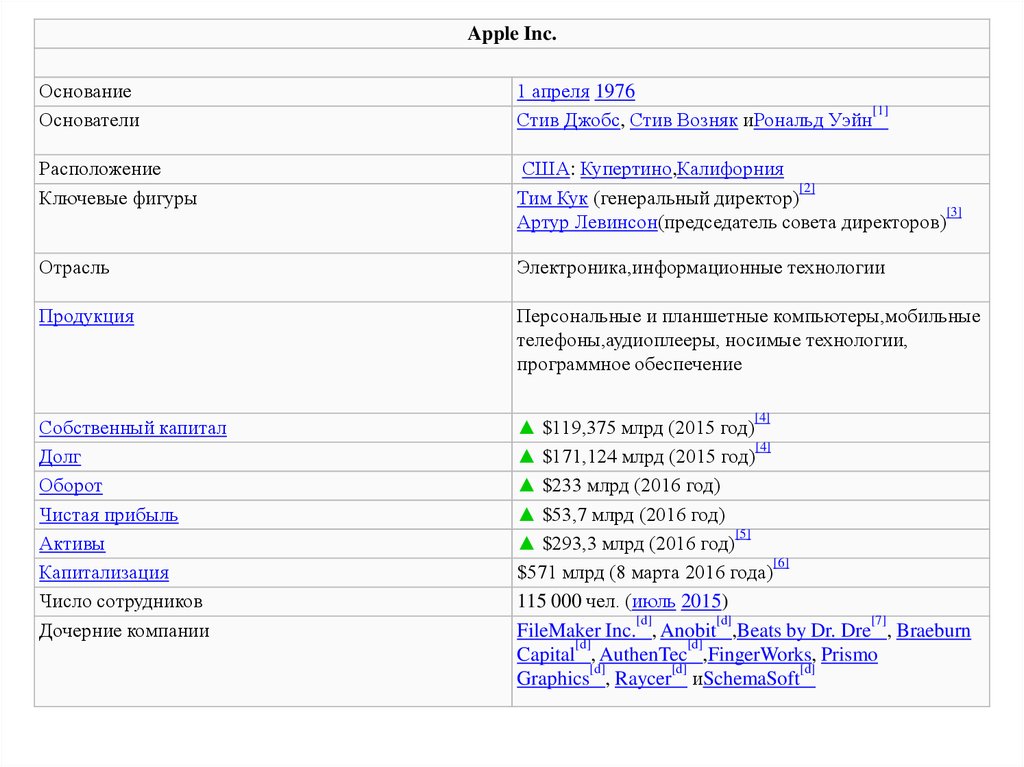
Task: Click the Артур Левинсон link
Action: [x=587, y=223]
